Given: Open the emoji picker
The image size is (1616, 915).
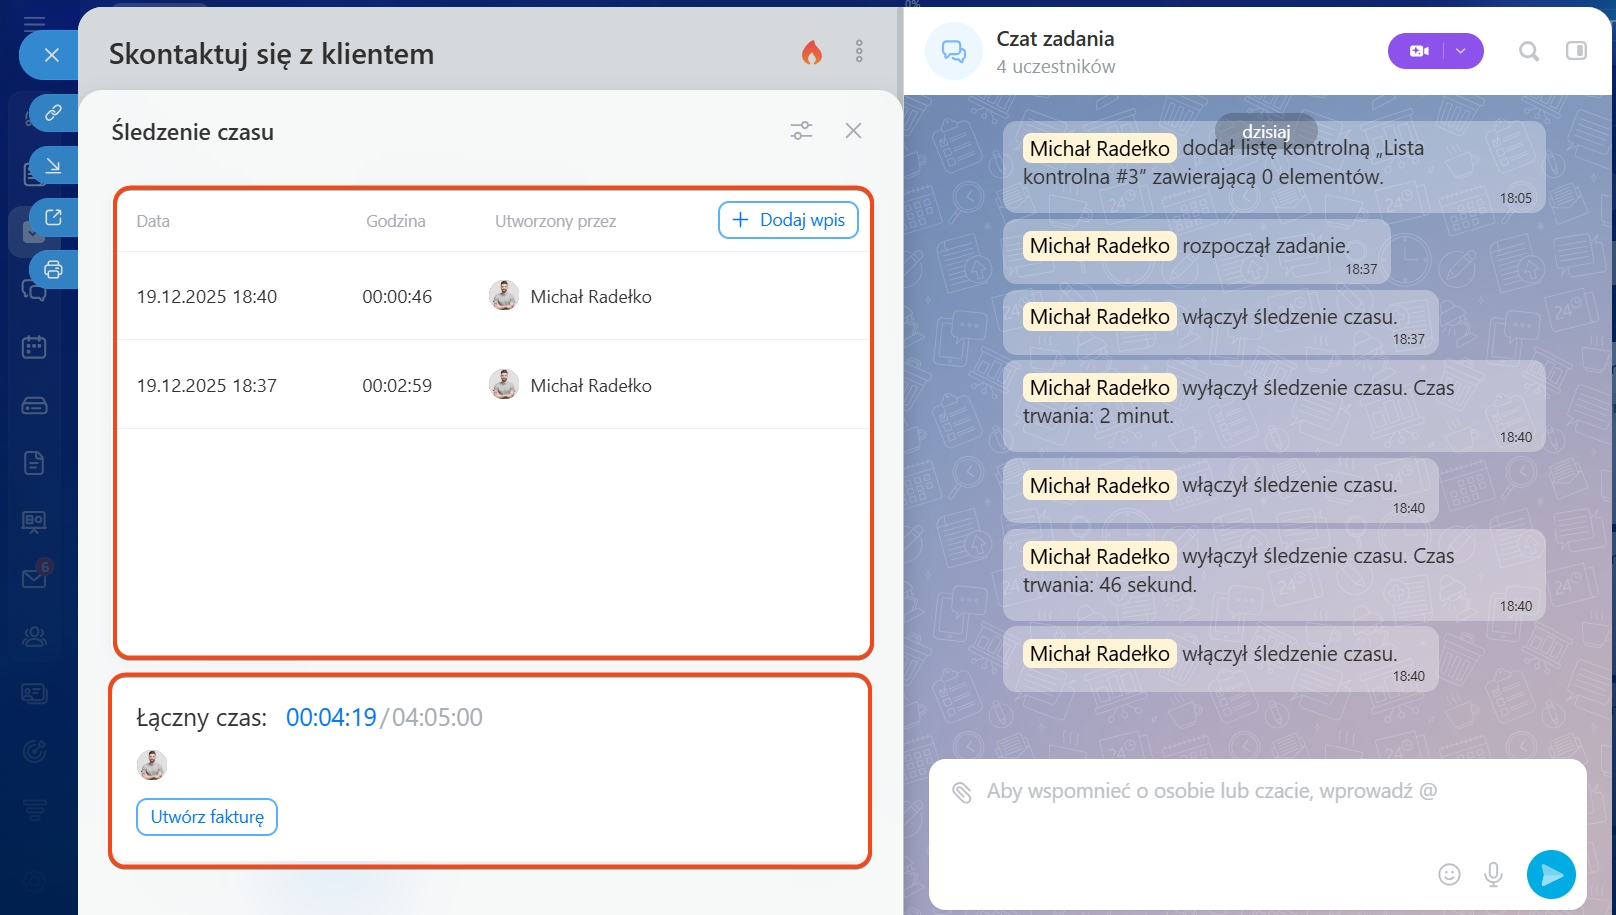Looking at the screenshot, I should tap(1449, 874).
